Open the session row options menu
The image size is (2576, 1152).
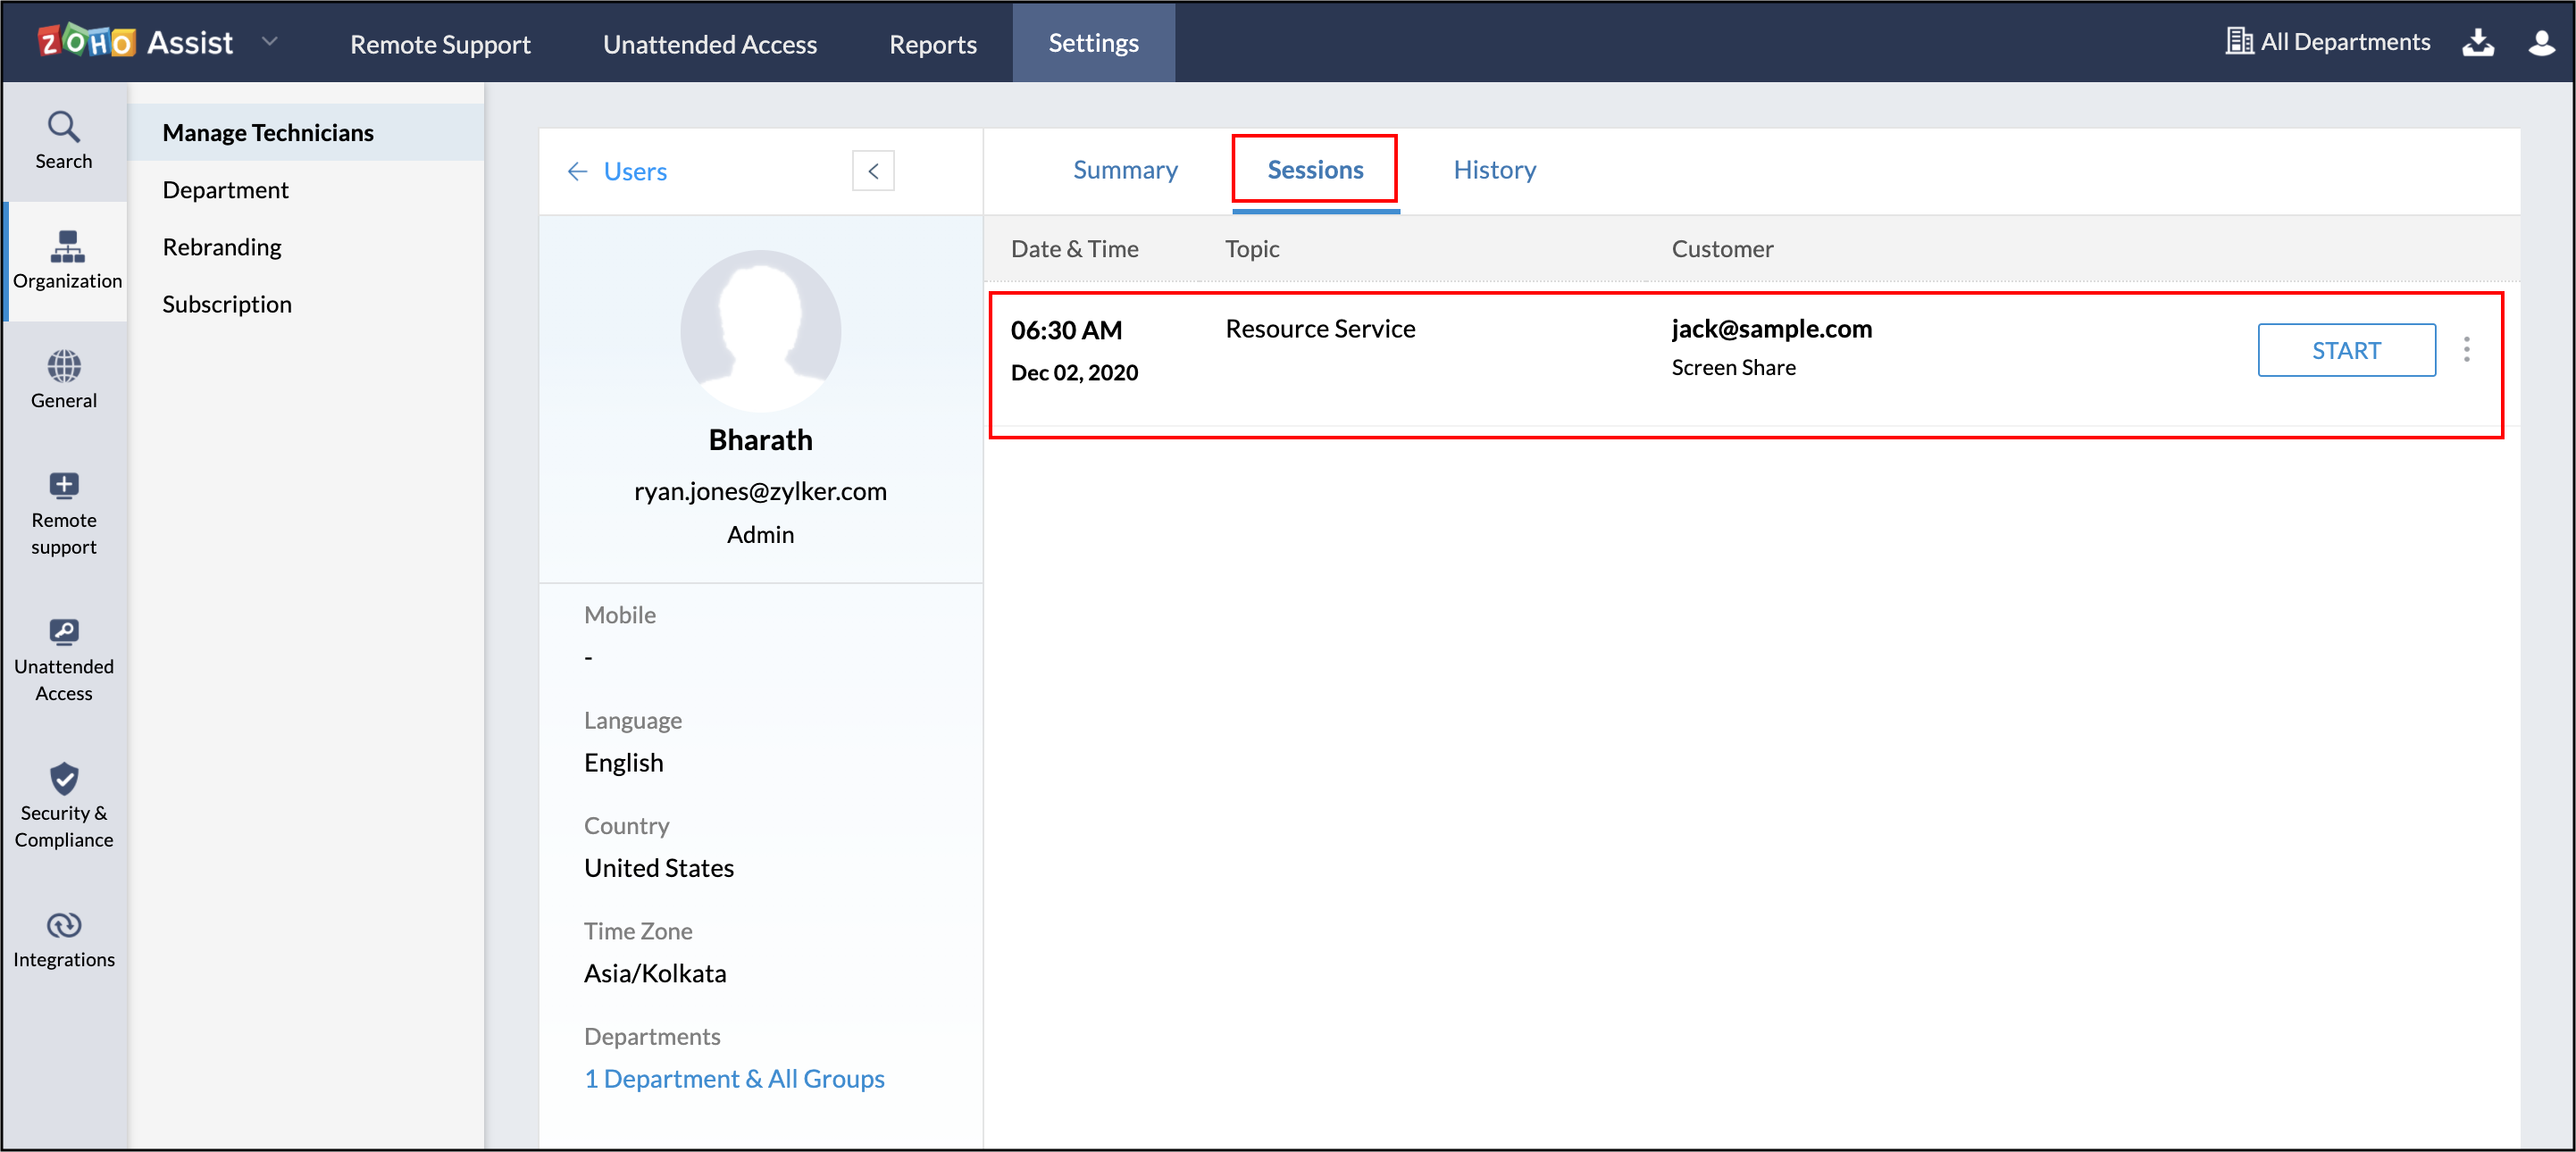[2468, 350]
